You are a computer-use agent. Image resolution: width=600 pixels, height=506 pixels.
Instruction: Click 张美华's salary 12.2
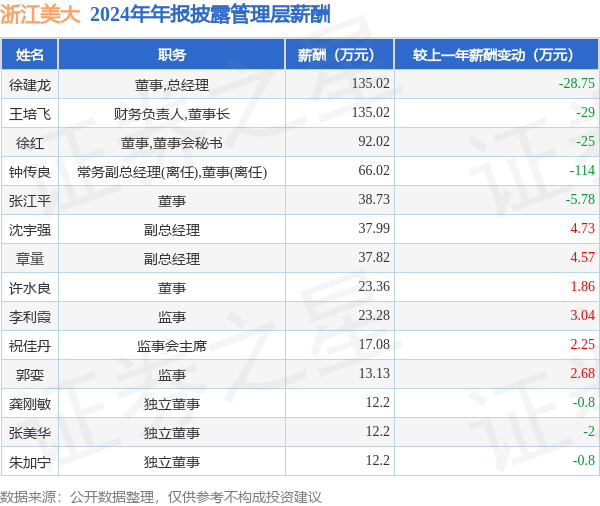[x=378, y=431]
